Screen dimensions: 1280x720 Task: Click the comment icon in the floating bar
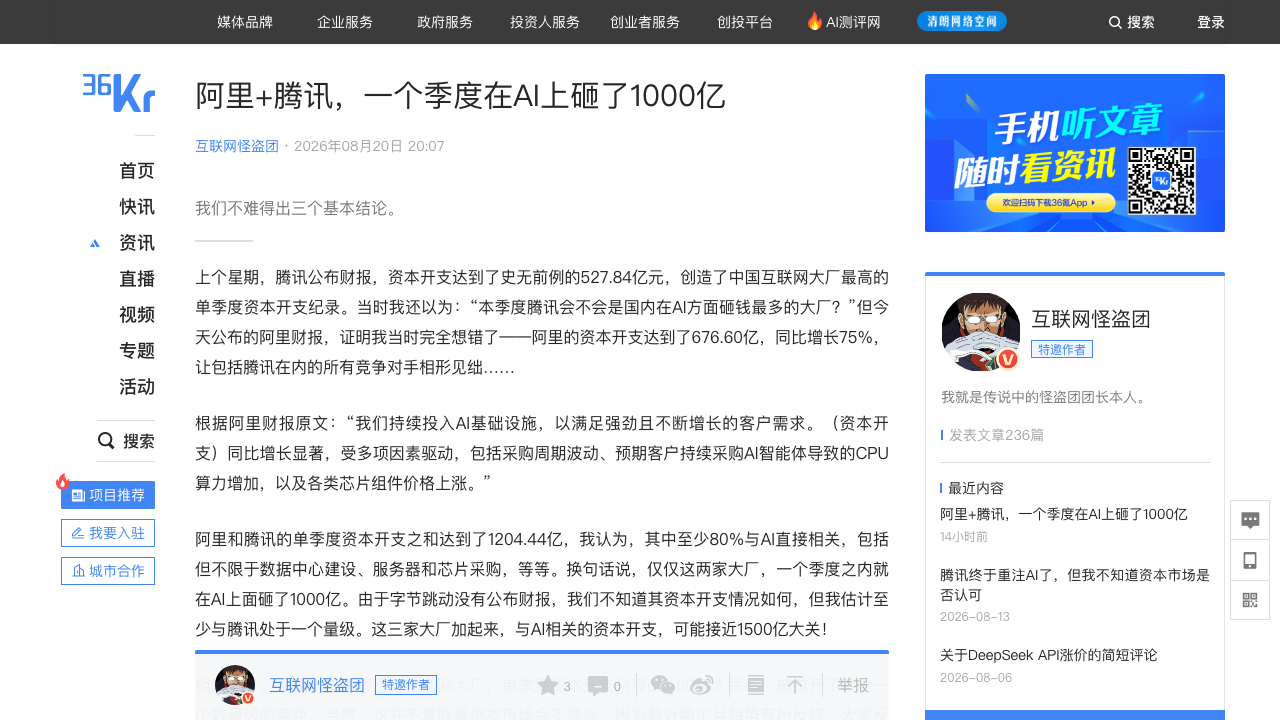598,686
